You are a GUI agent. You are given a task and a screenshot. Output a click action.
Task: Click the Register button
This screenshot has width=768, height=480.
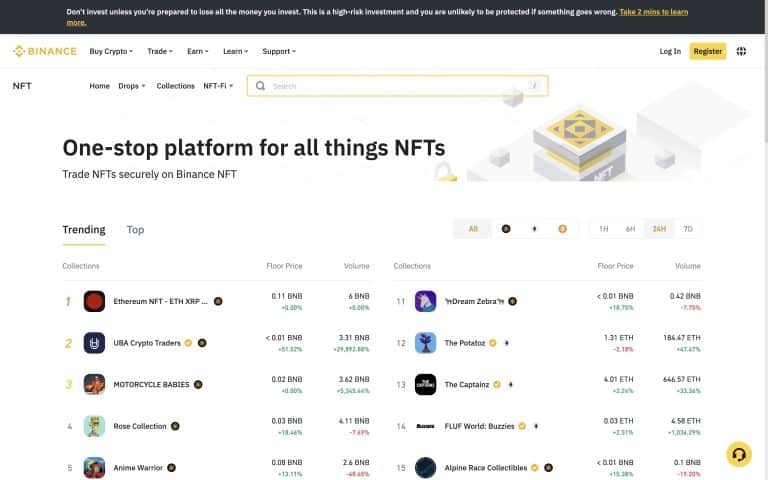point(708,51)
